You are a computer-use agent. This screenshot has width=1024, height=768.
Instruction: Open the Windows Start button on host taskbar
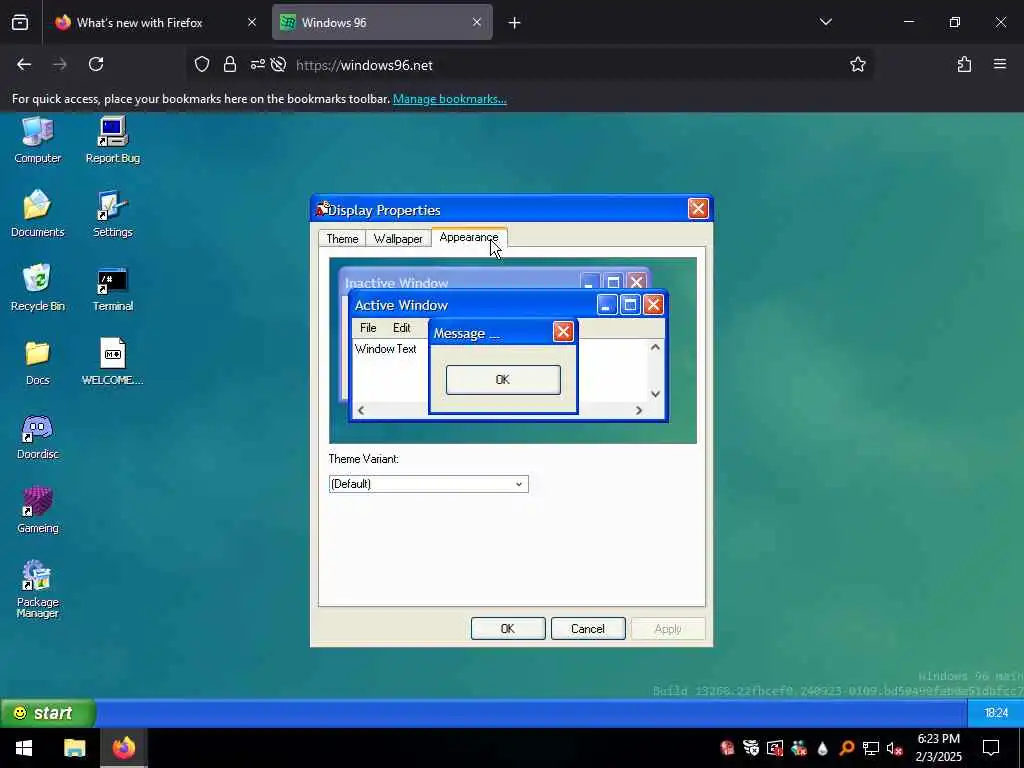[x=24, y=748]
